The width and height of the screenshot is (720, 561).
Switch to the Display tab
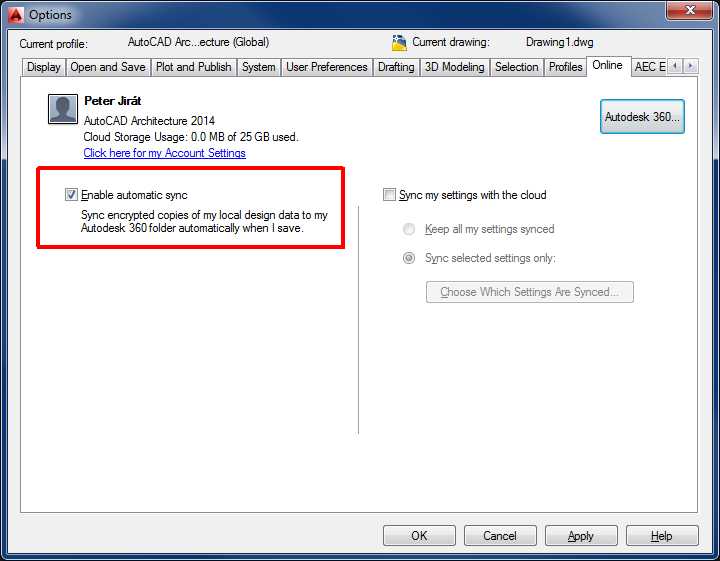point(43,67)
